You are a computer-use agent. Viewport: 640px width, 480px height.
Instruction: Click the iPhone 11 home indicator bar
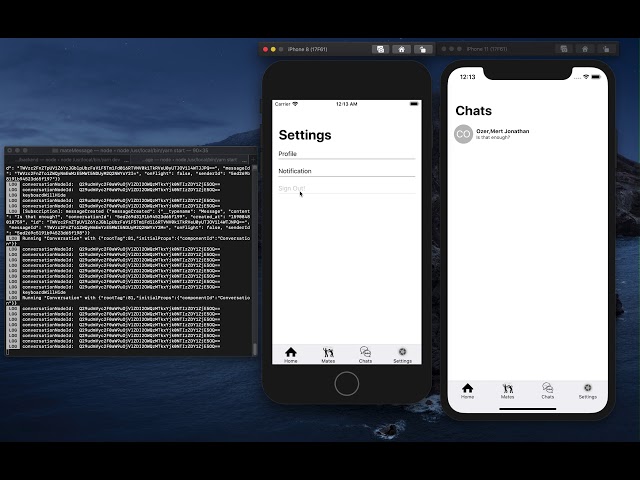(x=528, y=409)
